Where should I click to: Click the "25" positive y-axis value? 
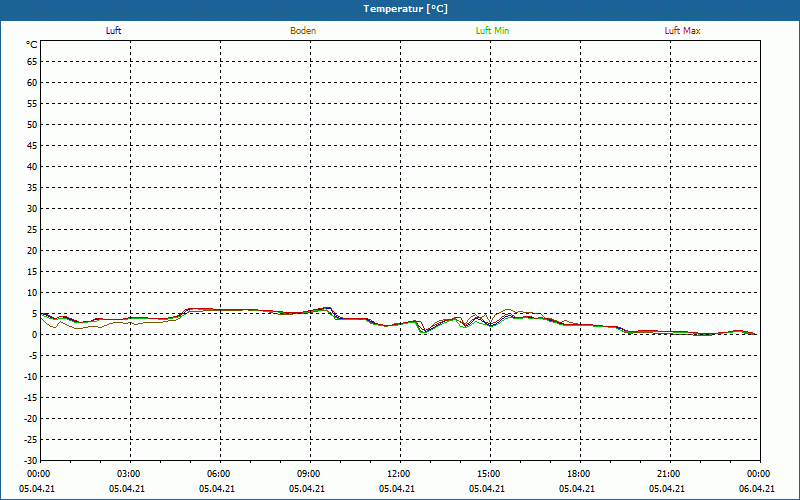point(32,230)
